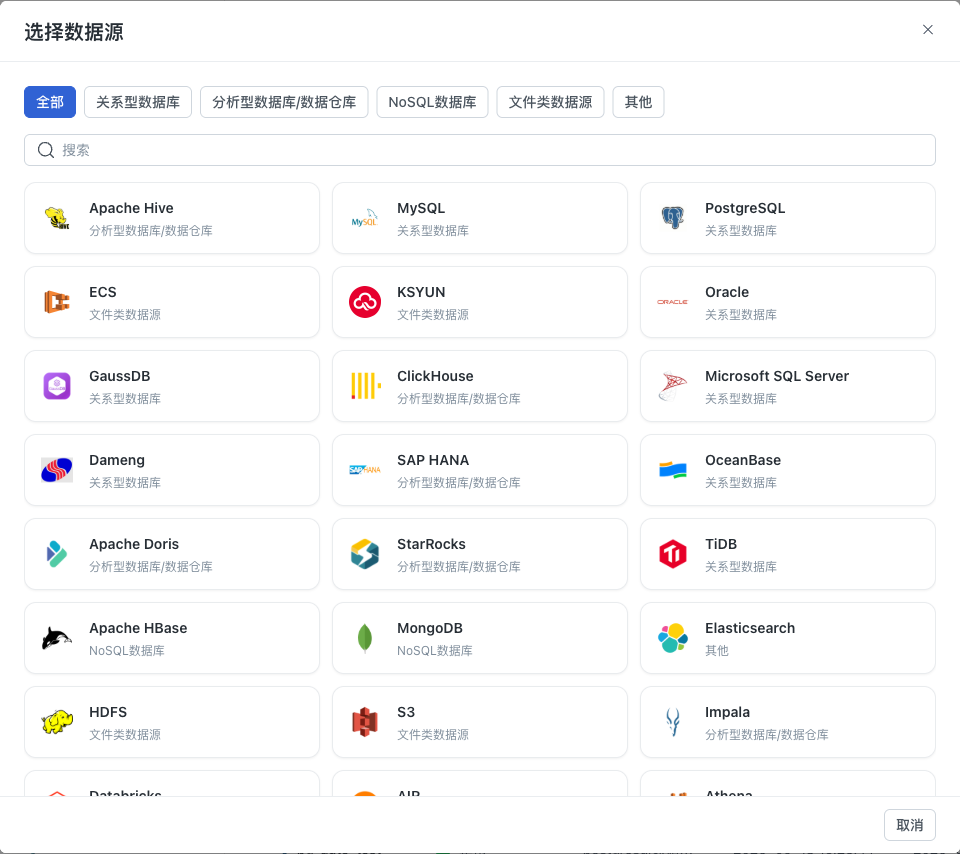The width and height of the screenshot is (960, 854).
Task: Click the StarRocks logo icon
Action: 365,553
